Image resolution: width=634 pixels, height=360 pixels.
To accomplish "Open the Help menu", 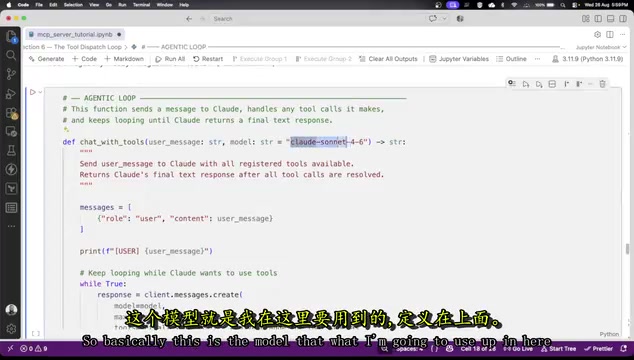I will (184, 5).
